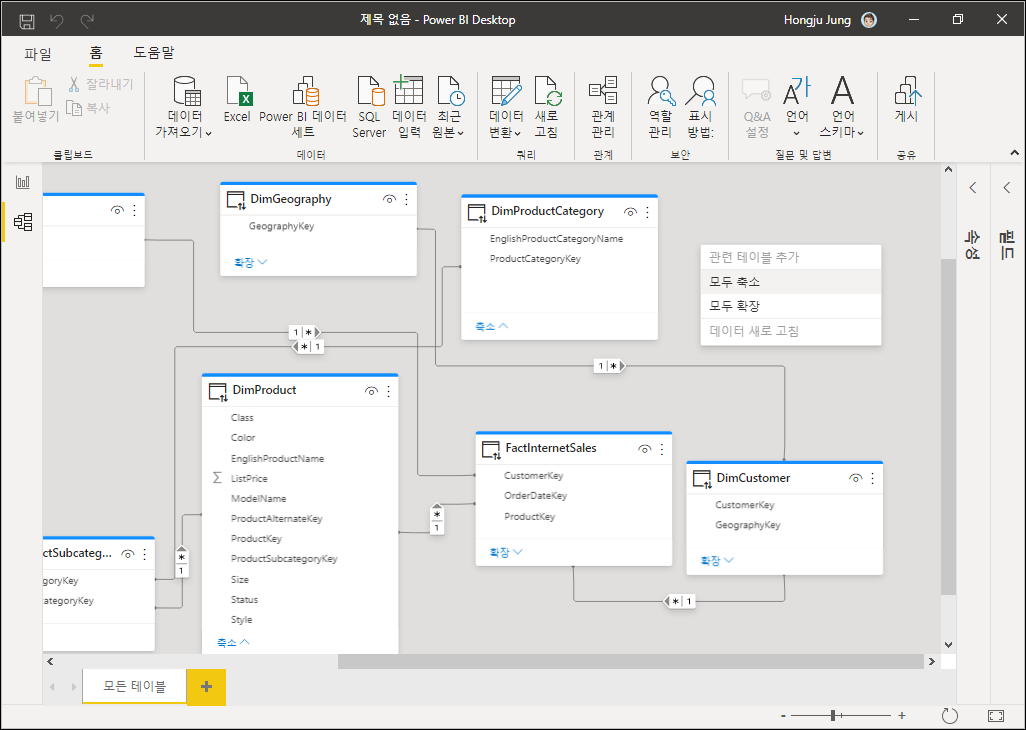Collapse DimProductCategory with 축소 link
Viewport: 1026px width, 730px height.
click(491, 326)
